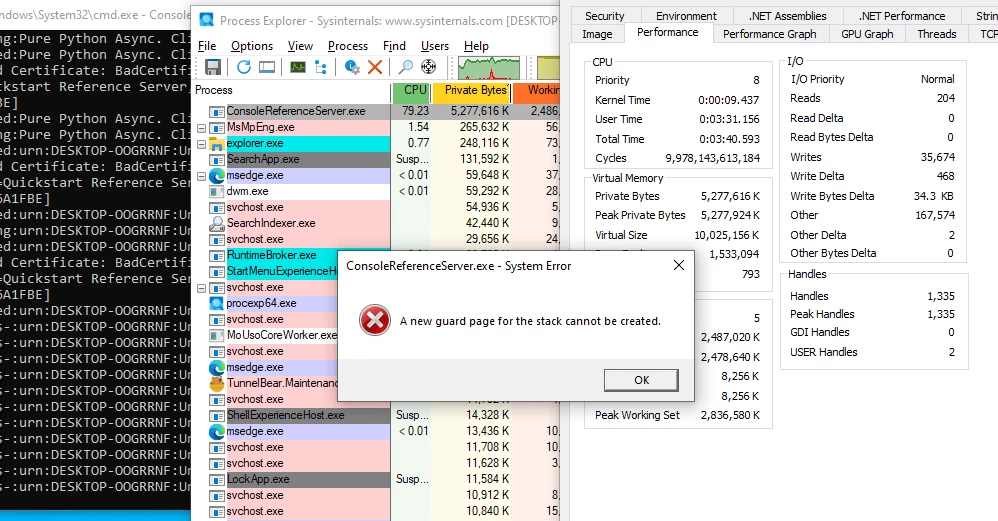
Task: Open the Options menu
Action: tap(252, 46)
